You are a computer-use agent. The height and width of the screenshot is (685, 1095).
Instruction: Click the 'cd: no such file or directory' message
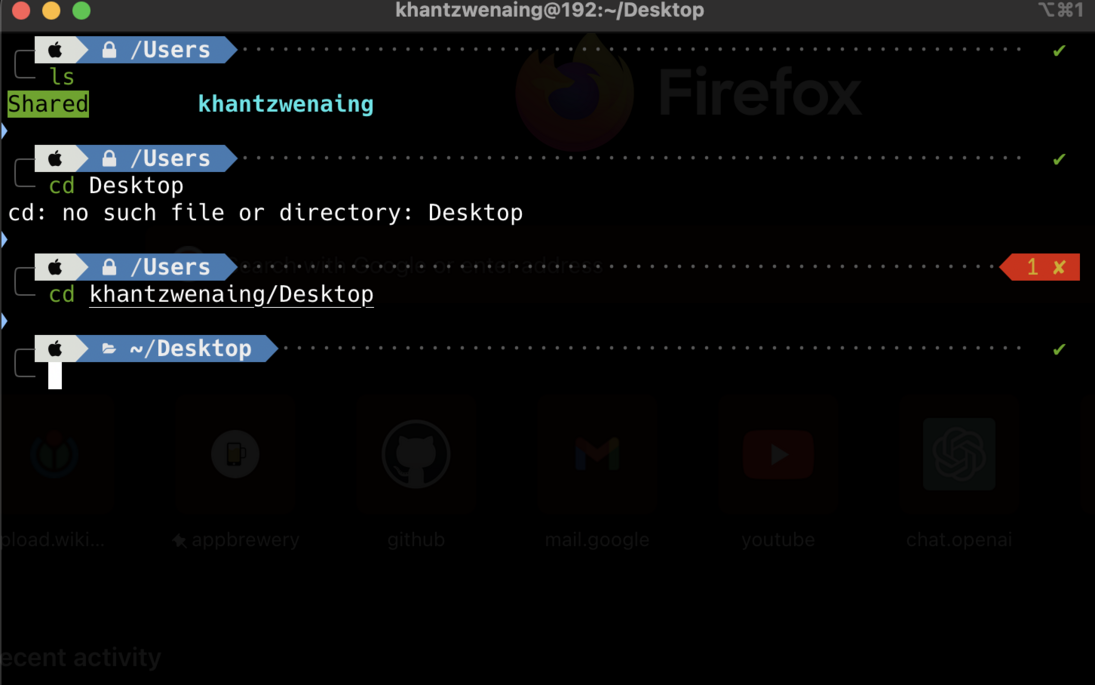(265, 213)
